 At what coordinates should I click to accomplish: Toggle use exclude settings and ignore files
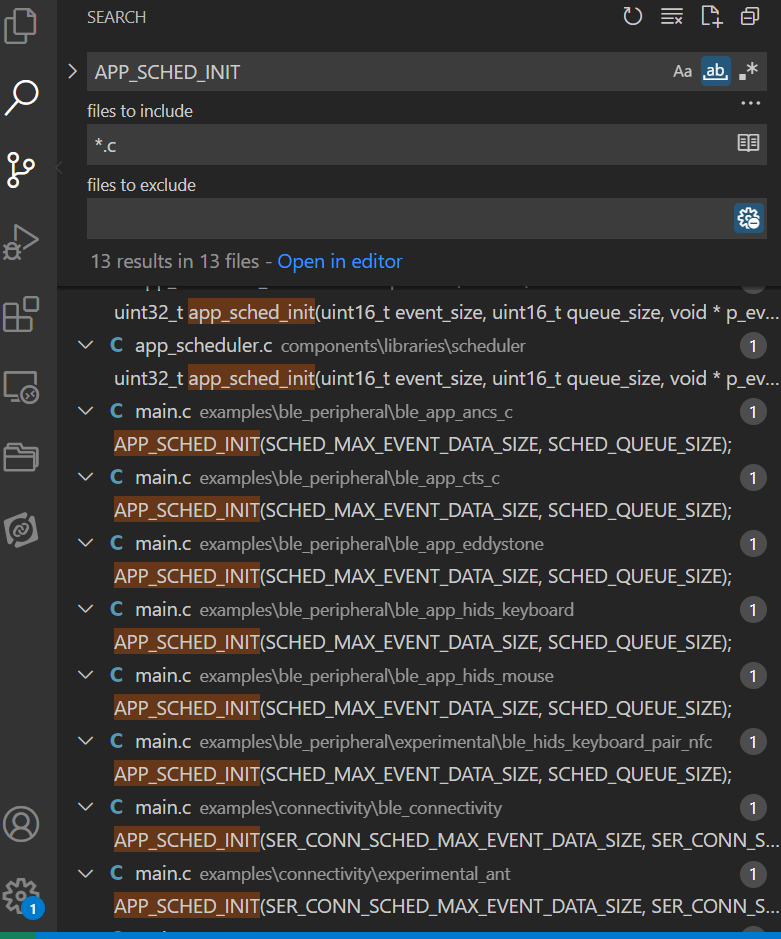[749, 218]
